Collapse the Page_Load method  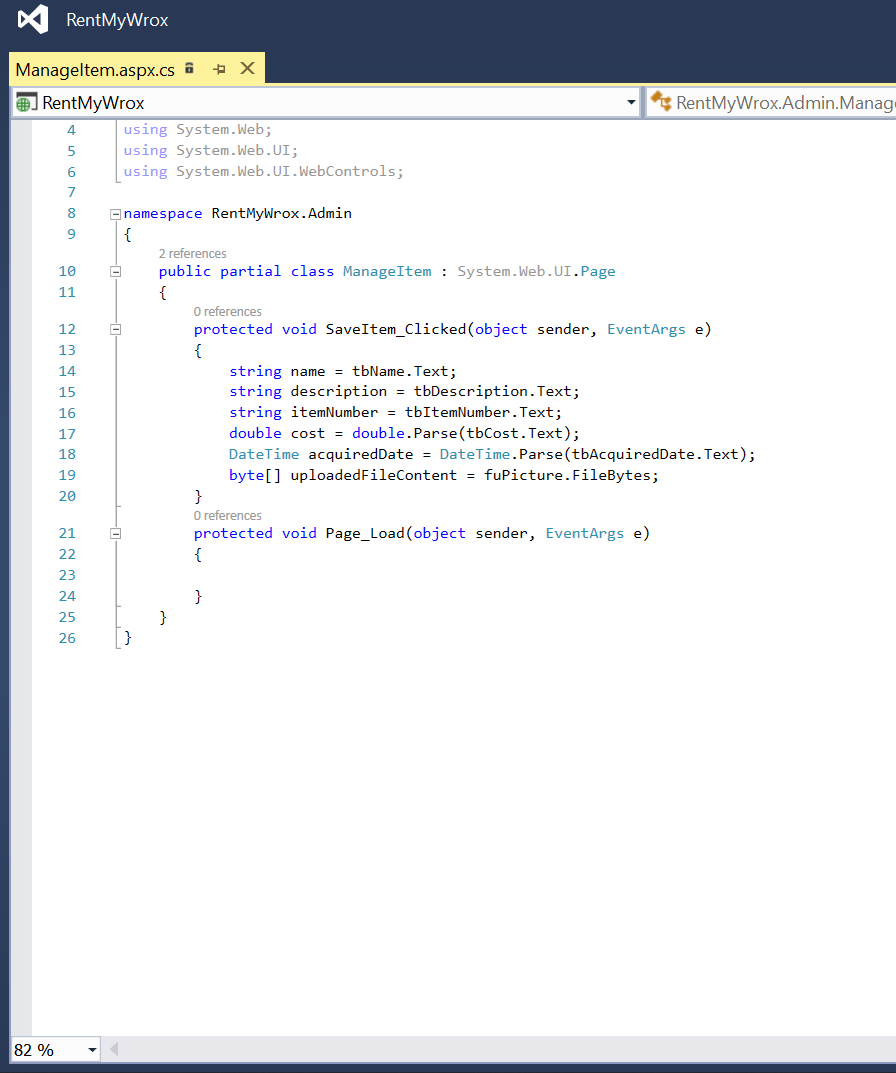(115, 532)
